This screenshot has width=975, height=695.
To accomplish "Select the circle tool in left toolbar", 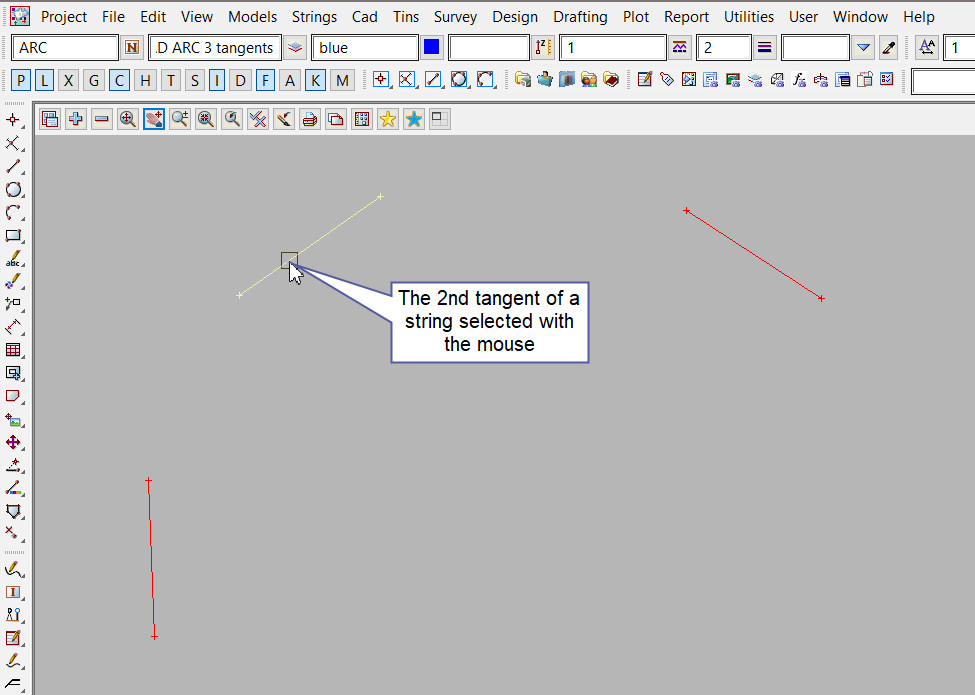I will (13, 190).
